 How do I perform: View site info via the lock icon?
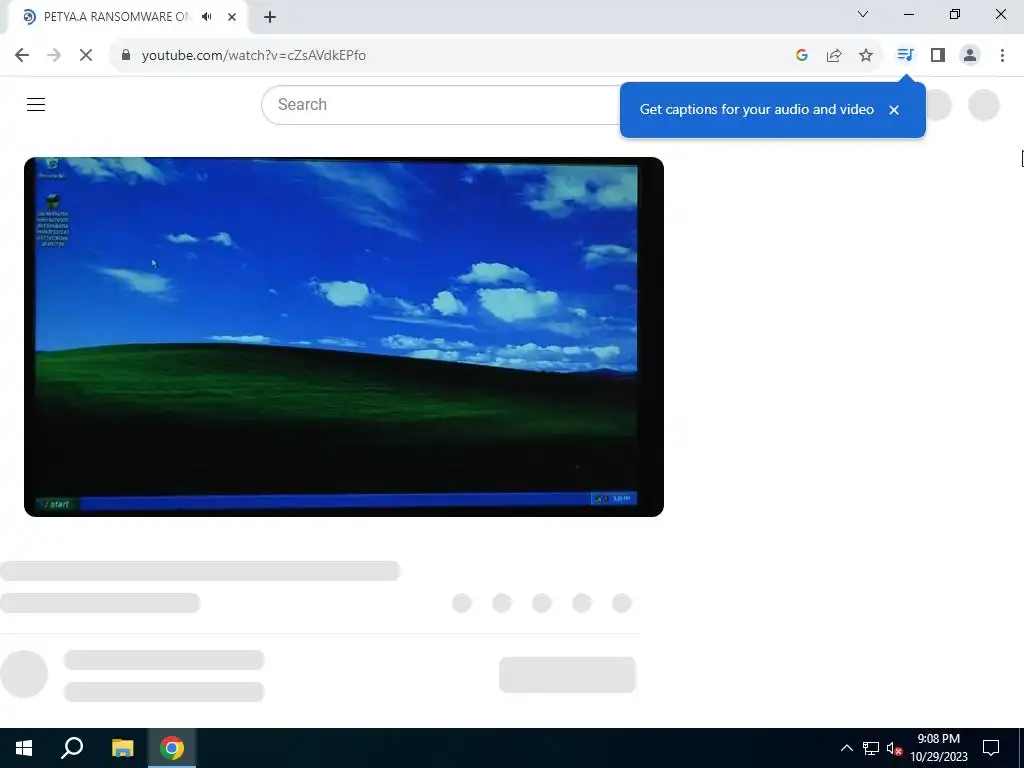tap(126, 56)
